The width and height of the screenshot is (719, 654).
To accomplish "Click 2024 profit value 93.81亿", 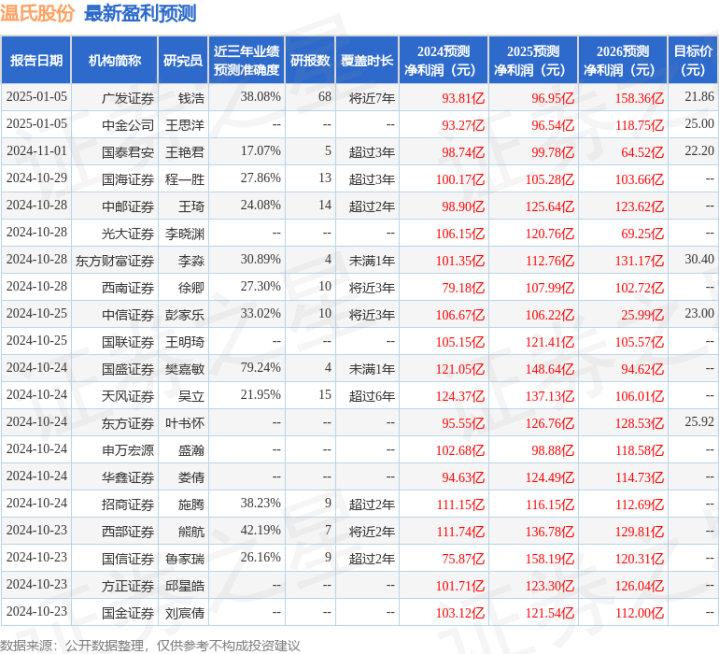I will pos(463,98).
